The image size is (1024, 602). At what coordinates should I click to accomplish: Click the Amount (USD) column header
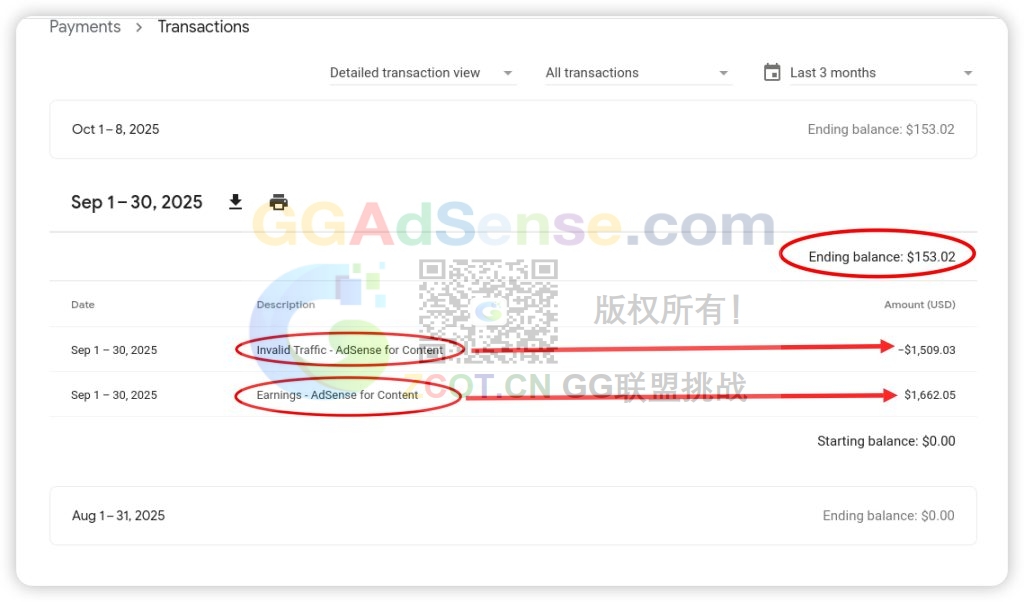tap(920, 304)
